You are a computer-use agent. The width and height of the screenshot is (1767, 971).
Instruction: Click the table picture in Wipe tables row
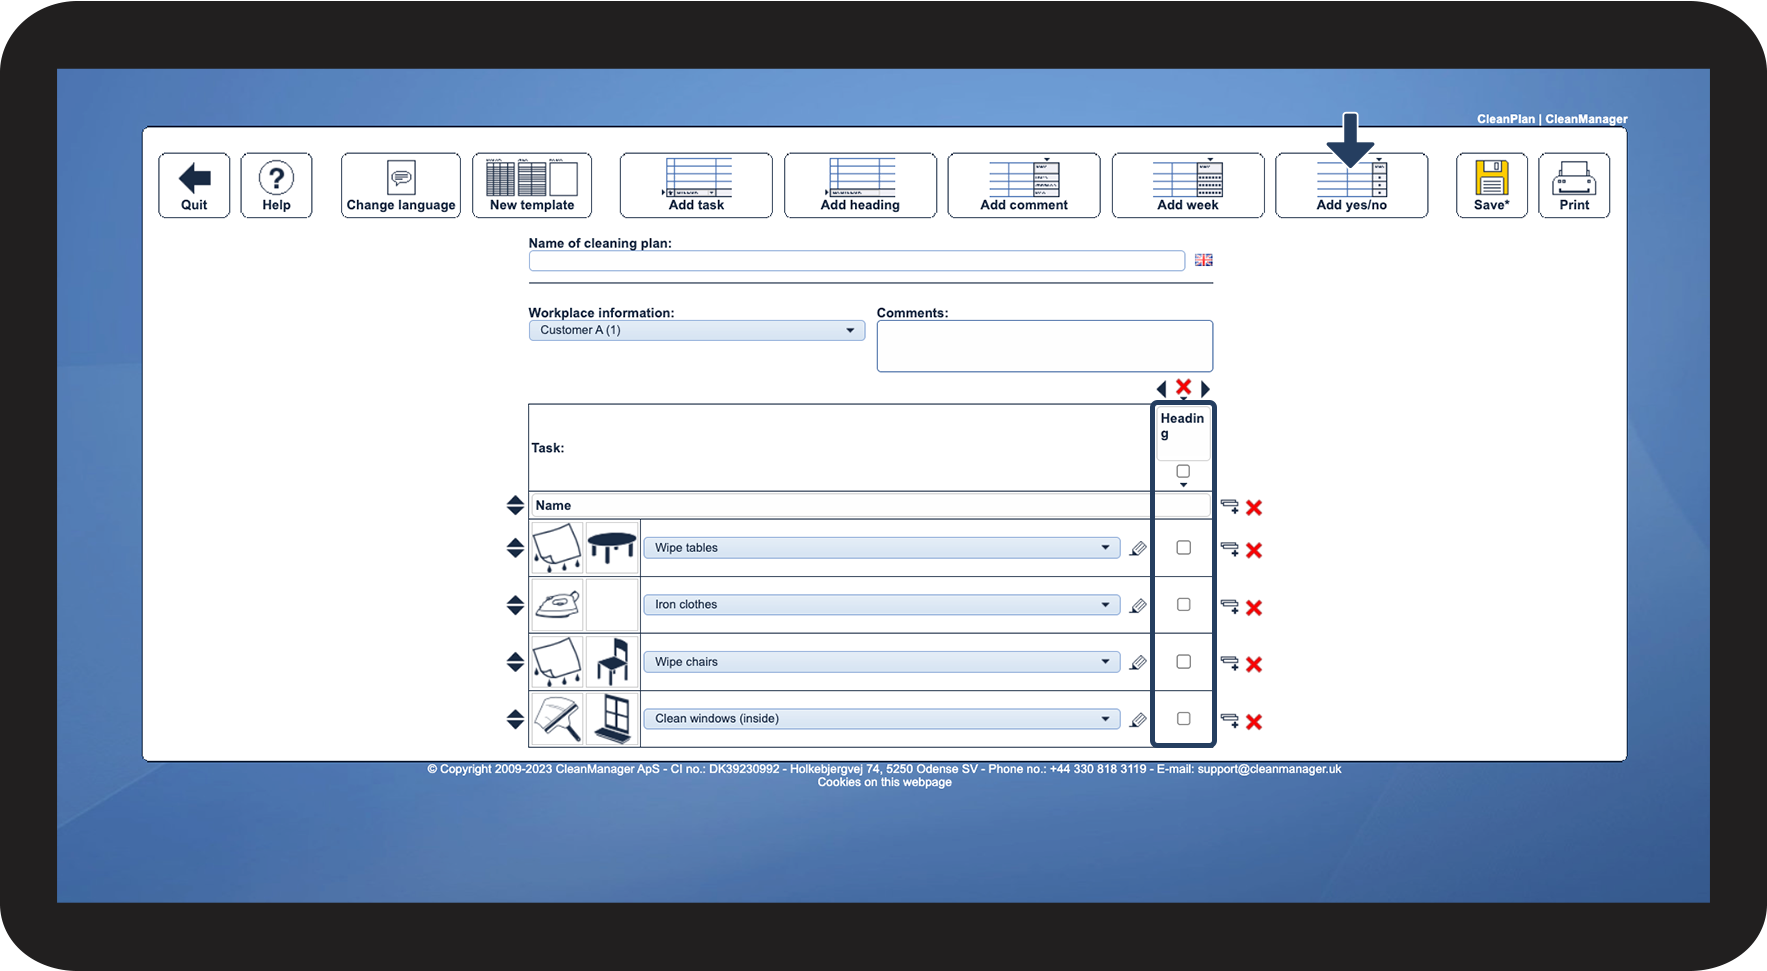tap(612, 547)
